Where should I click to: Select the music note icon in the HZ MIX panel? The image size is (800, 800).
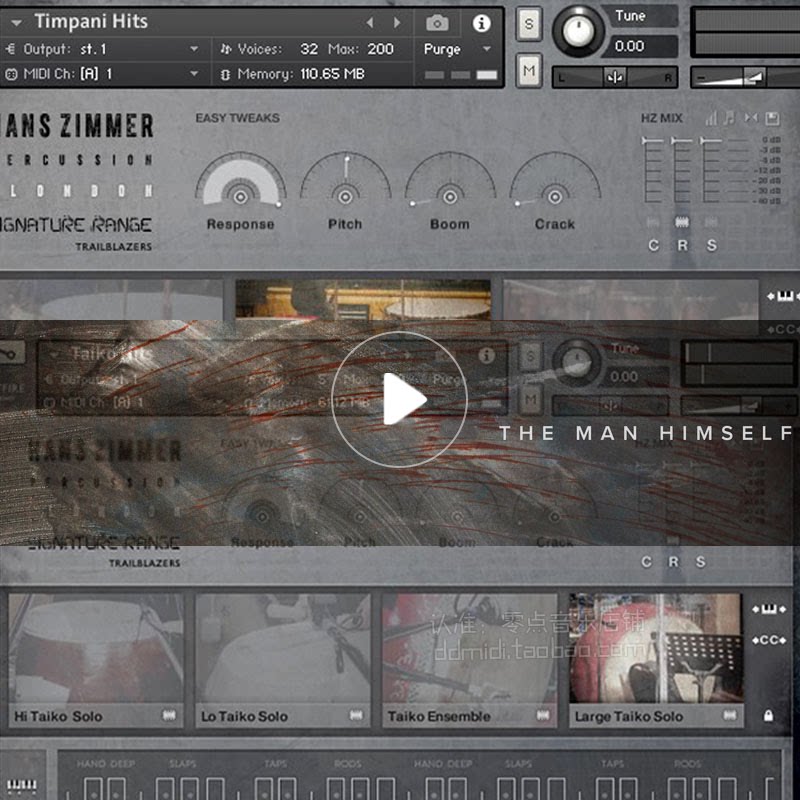[x=731, y=119]
